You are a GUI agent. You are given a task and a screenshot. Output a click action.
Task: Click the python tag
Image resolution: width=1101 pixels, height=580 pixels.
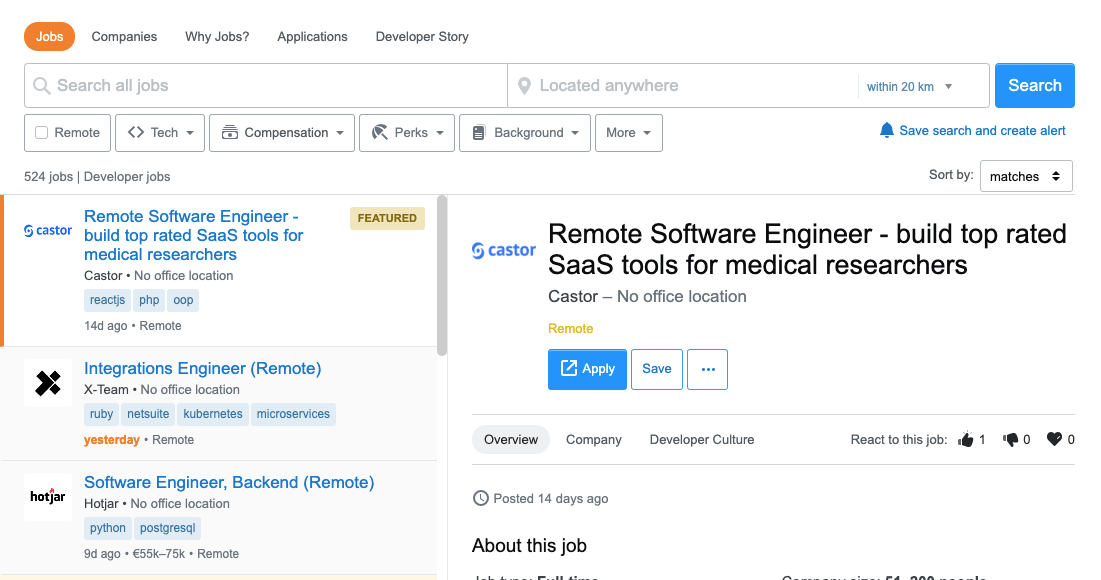[107, 528]
